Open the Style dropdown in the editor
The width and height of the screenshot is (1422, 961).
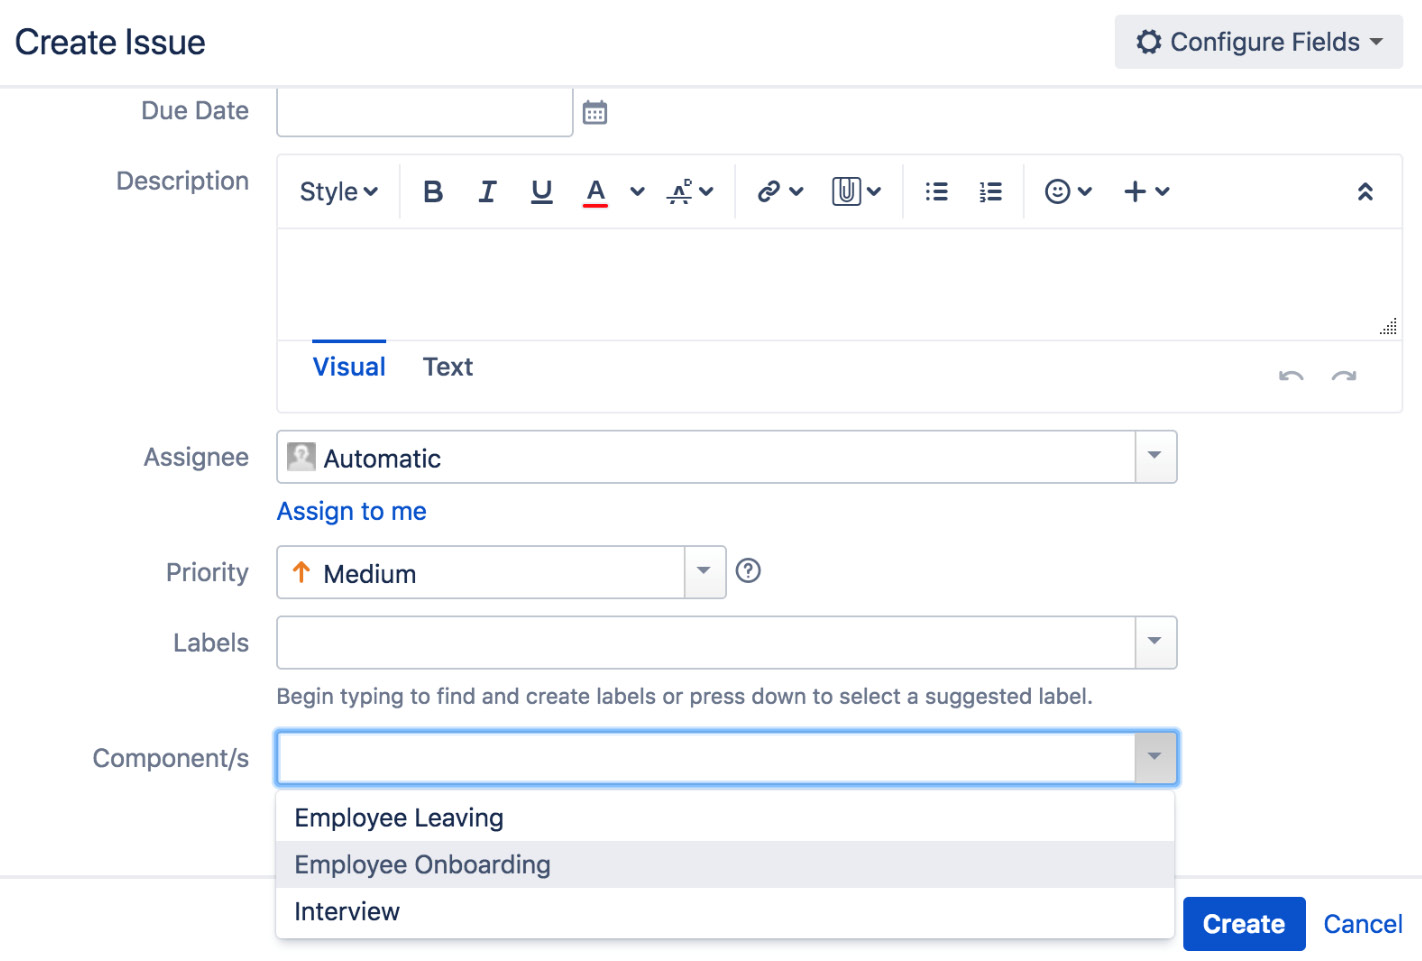click(x=337, y=191)
